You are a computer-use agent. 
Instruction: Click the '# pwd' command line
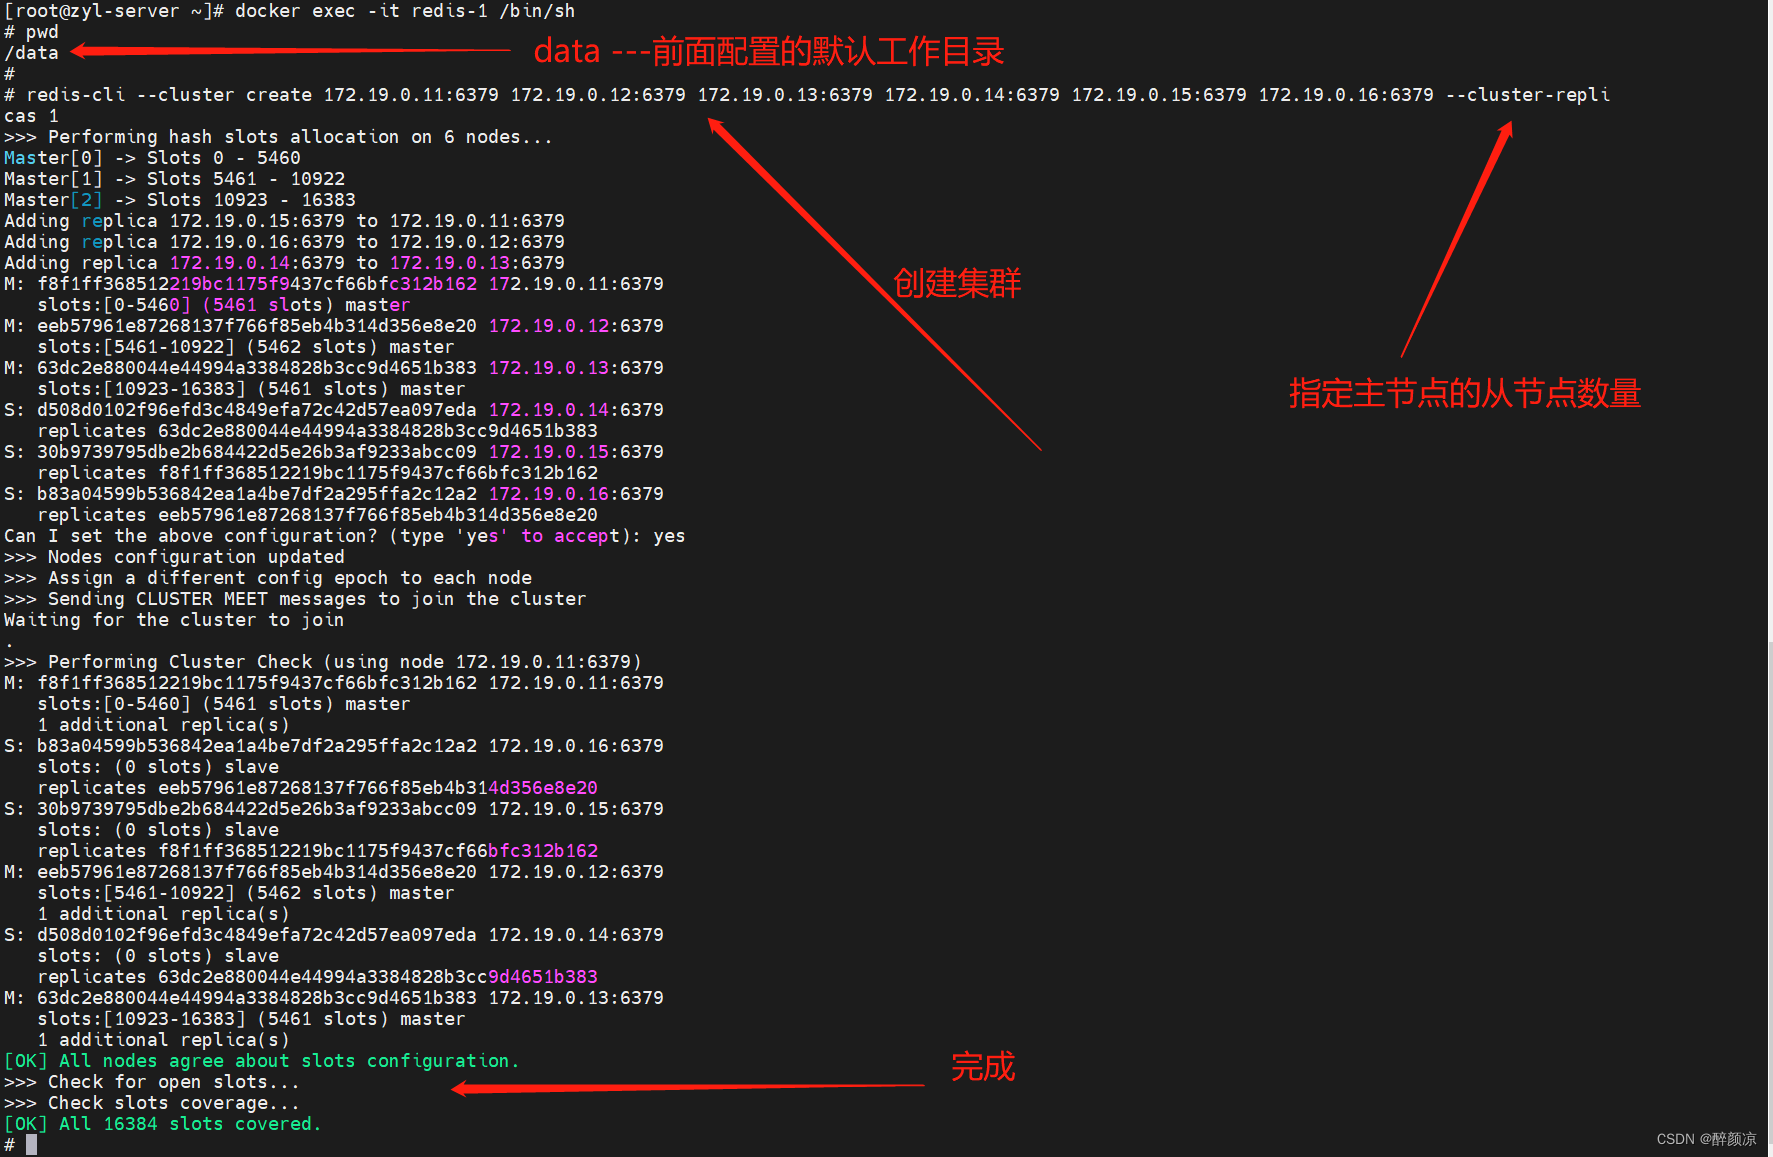(31, 32)
